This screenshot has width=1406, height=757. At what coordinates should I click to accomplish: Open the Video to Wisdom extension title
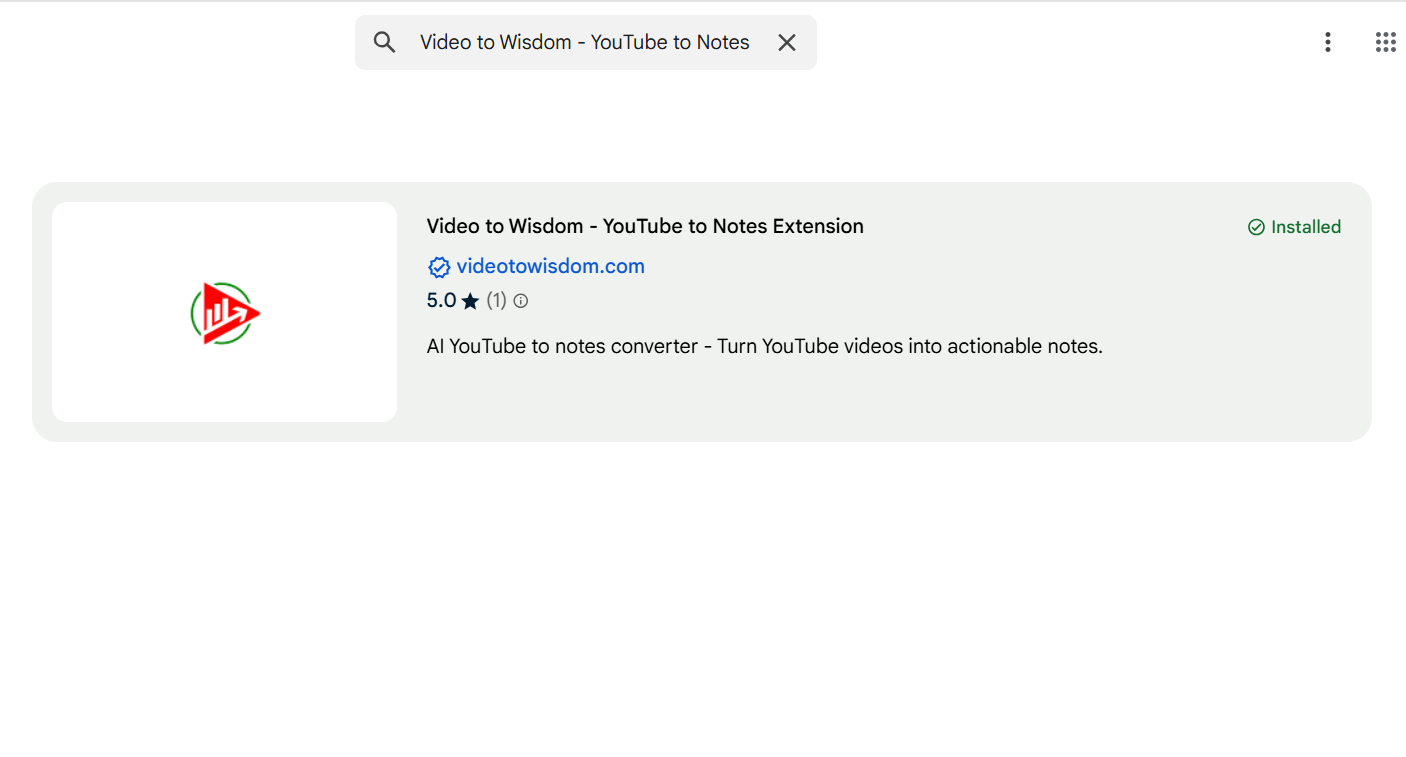pyautogui.click(x=645, y=226)
